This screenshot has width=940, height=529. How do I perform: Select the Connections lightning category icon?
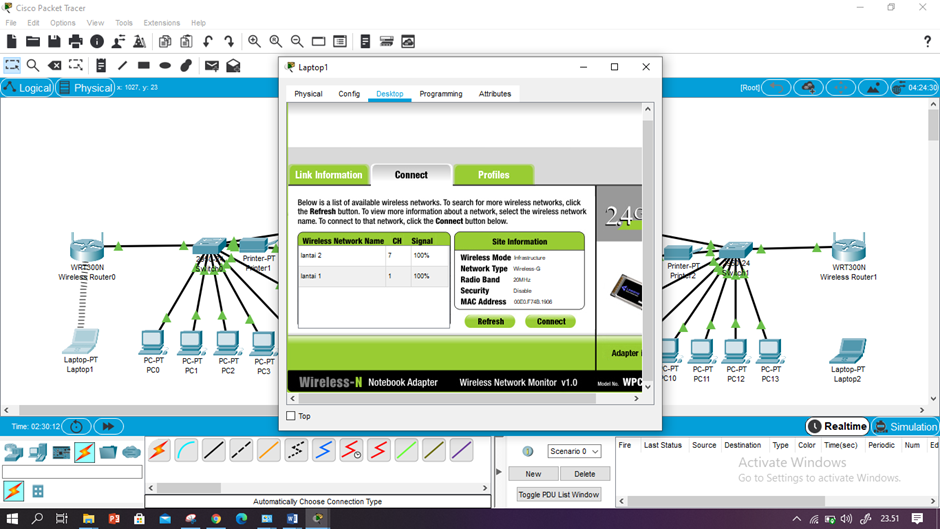click(85, 452)
